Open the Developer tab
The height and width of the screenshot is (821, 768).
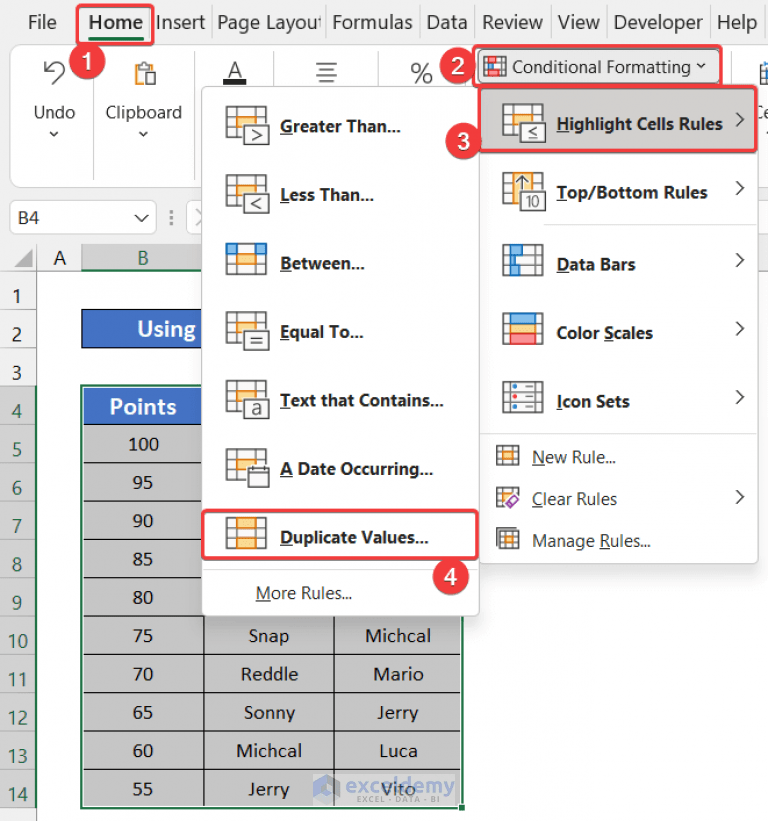pyautogui.click(x=658, y=23)
